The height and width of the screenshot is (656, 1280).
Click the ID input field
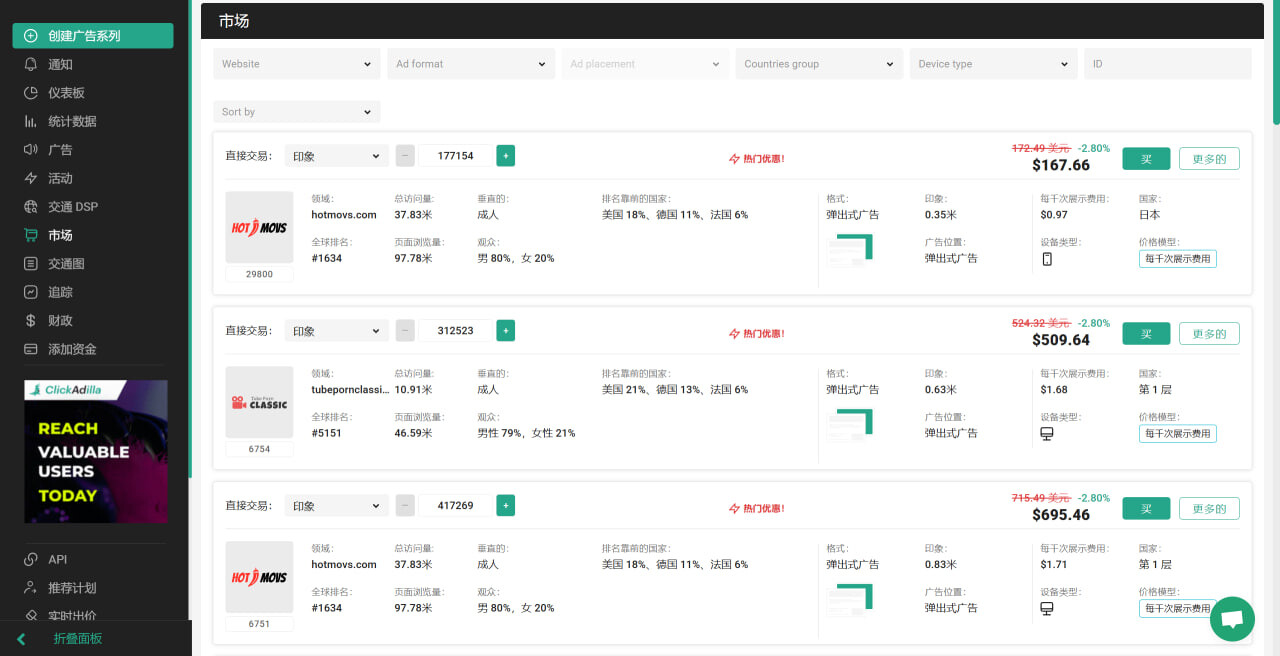(1167, 64)
